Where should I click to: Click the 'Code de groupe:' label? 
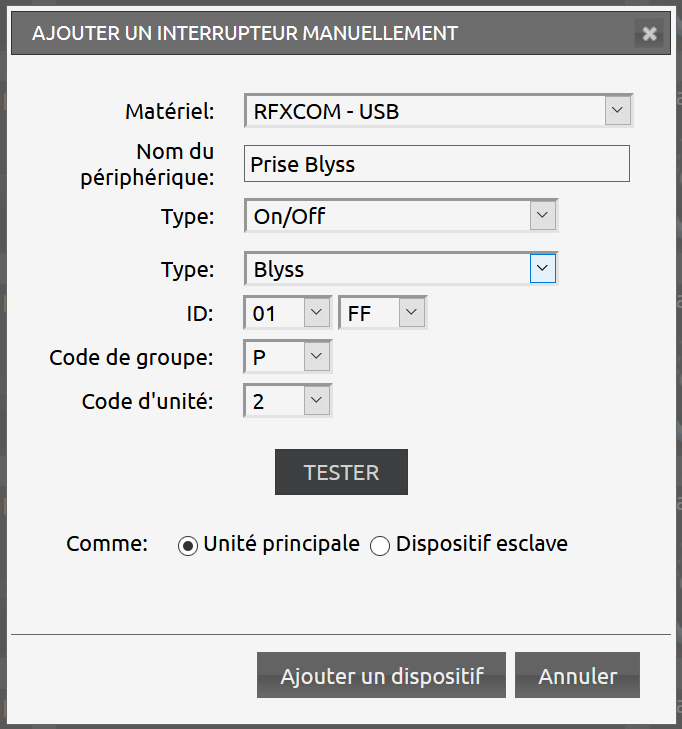131,357
